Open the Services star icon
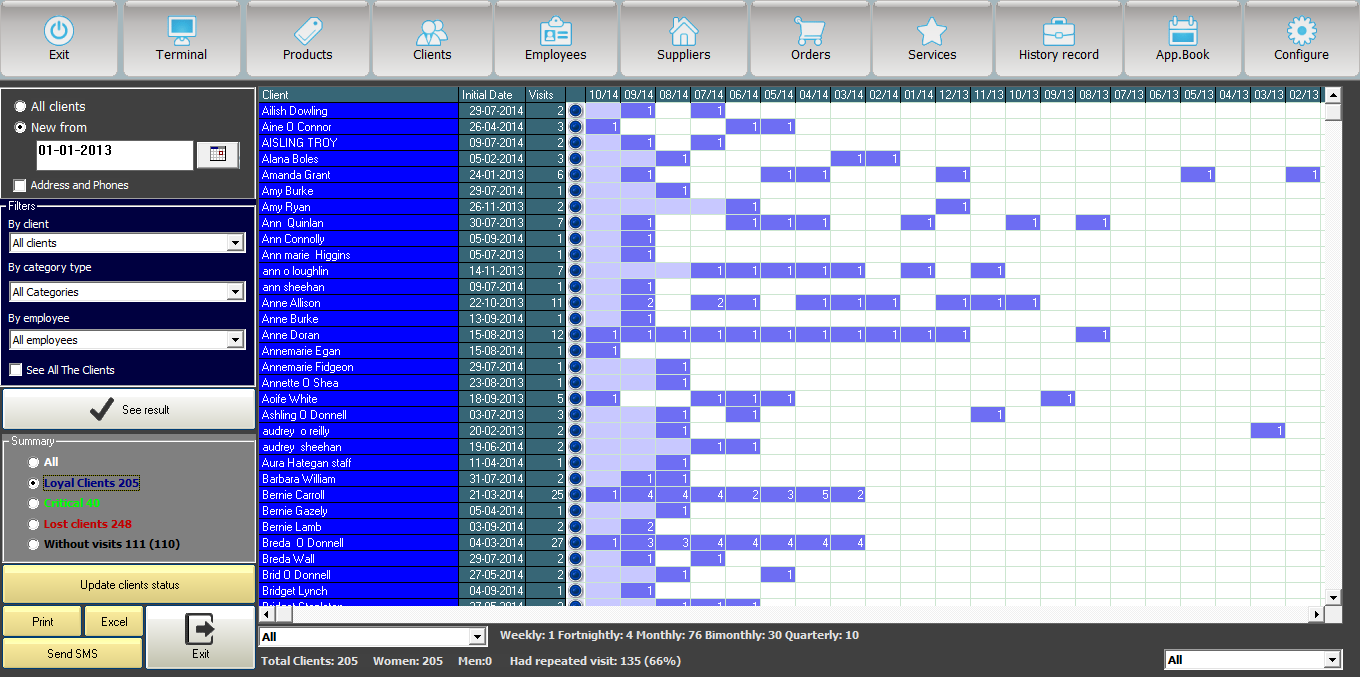 coord(932,39)
